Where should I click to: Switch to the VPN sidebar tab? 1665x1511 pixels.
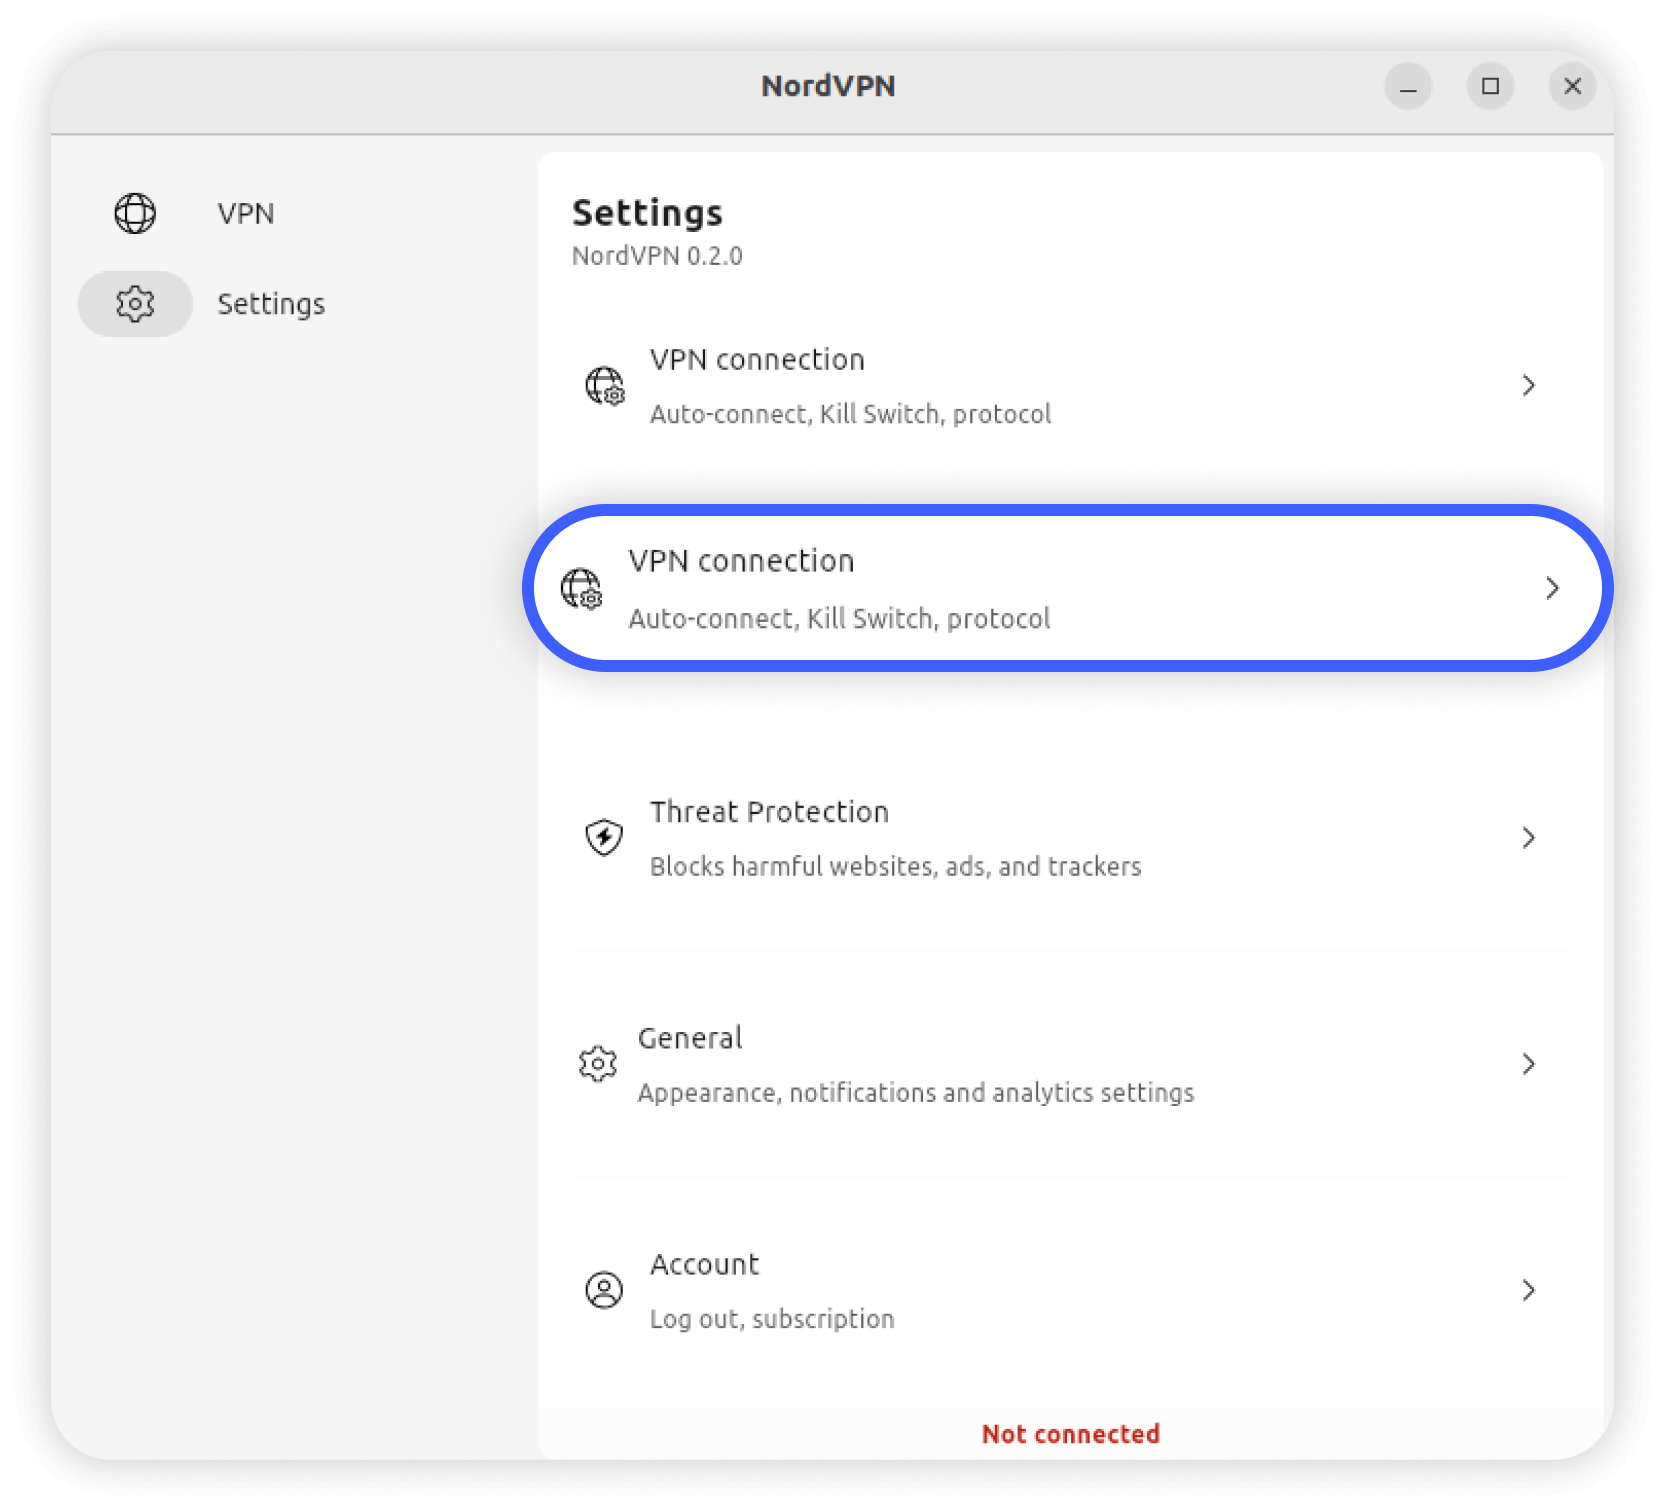[246, 214]
